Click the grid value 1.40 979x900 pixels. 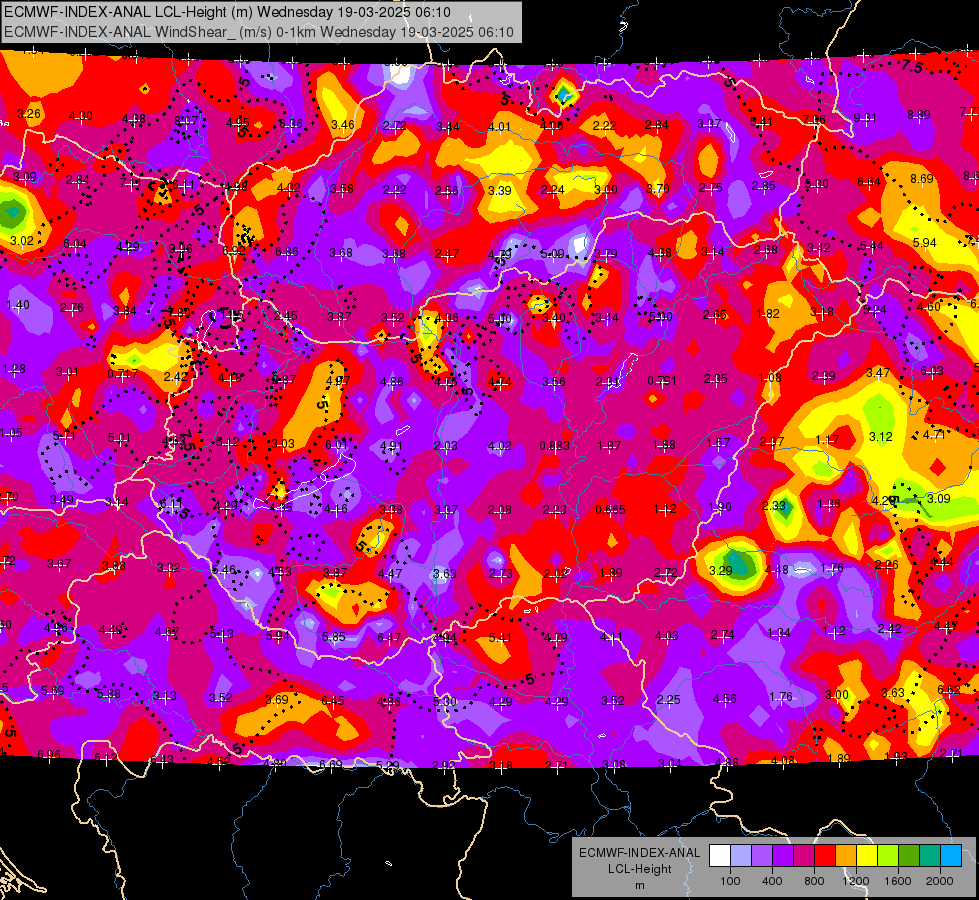click(x=17, y=305)
